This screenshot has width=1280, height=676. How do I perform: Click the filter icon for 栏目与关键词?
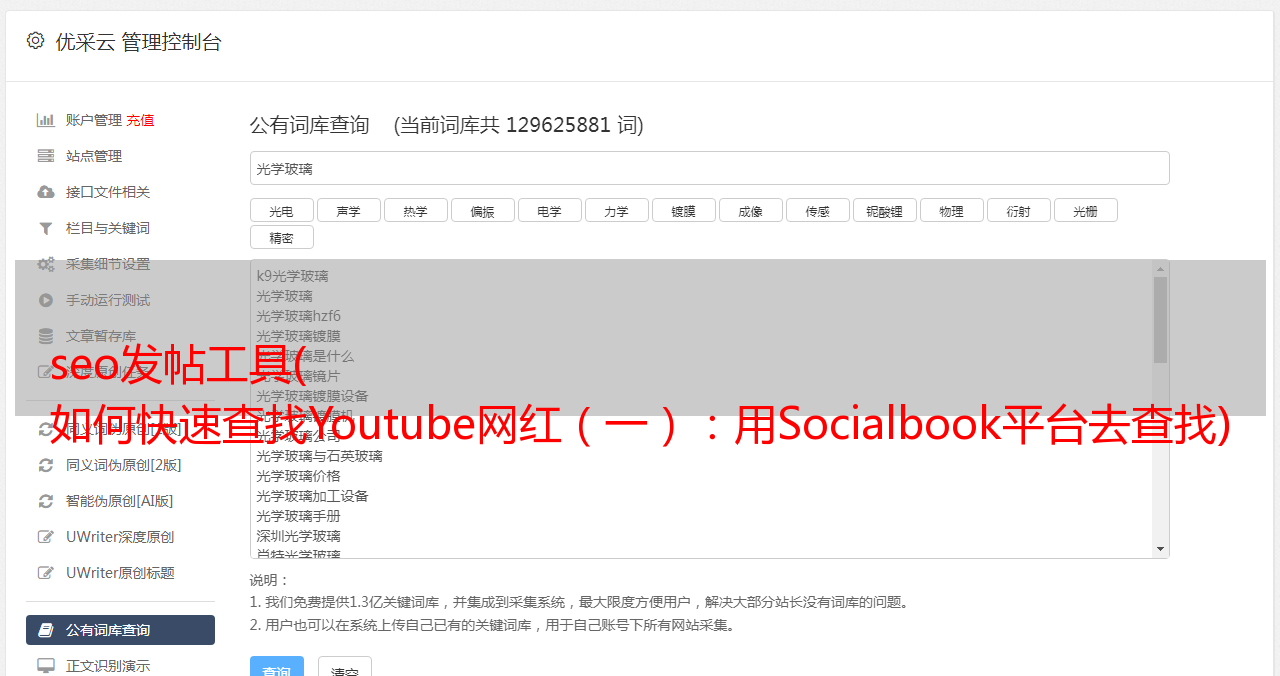click(46, 228)
